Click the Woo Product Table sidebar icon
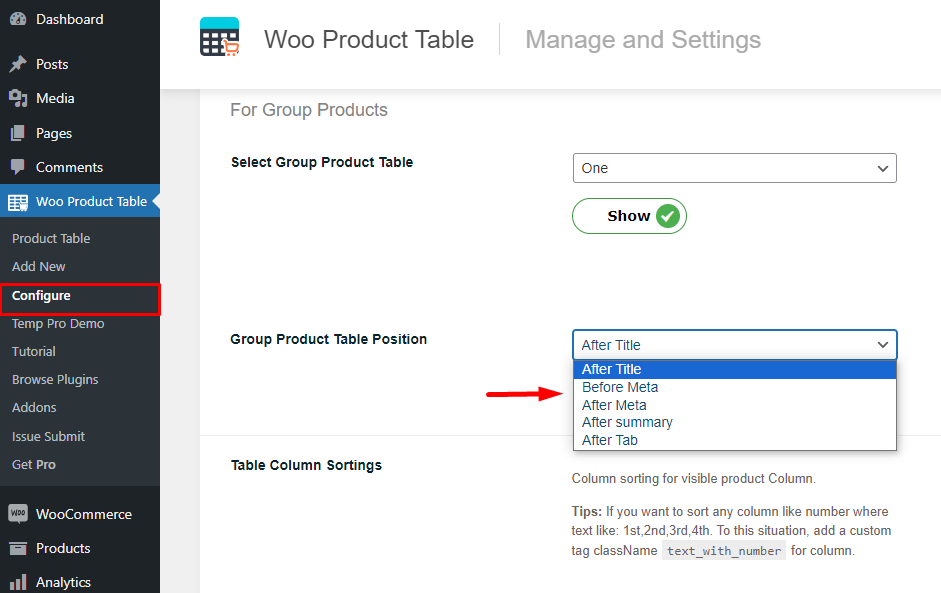 coord(18,203)
